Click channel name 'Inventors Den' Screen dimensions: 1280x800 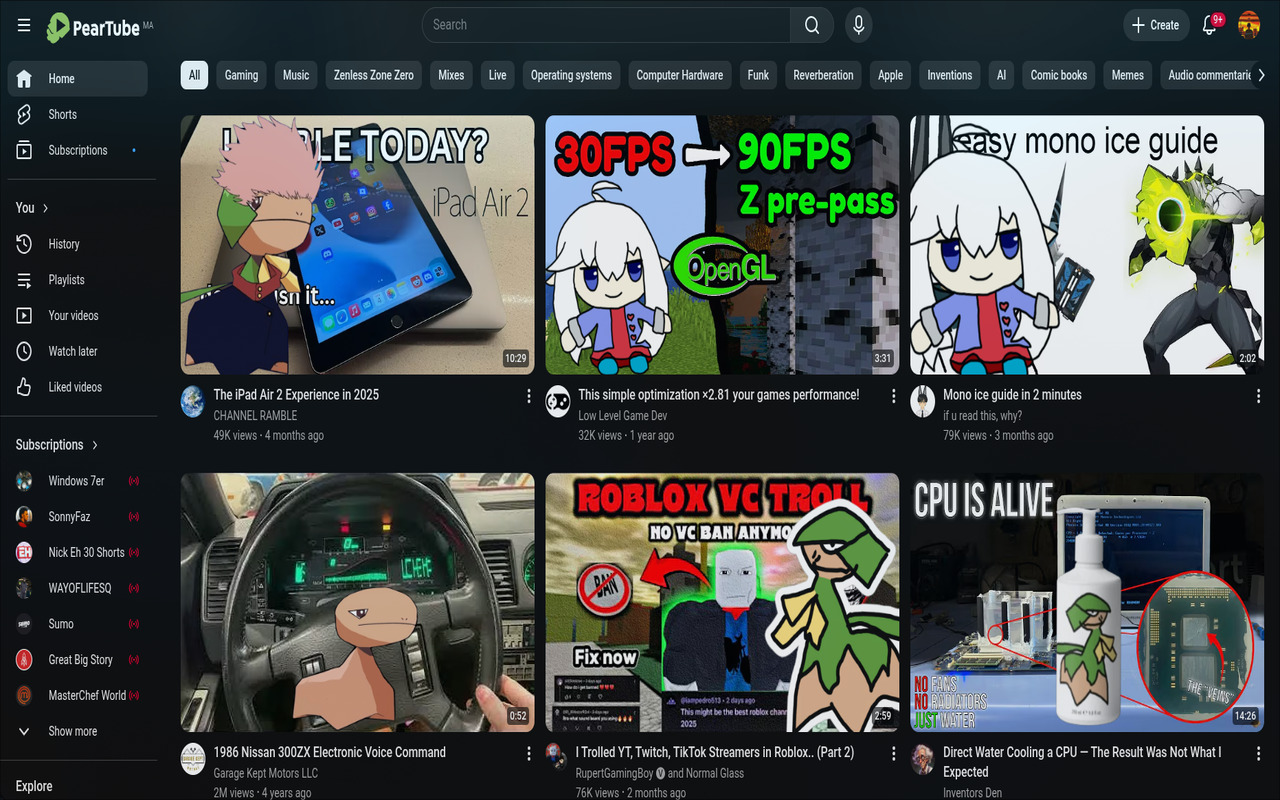(974, 793)
